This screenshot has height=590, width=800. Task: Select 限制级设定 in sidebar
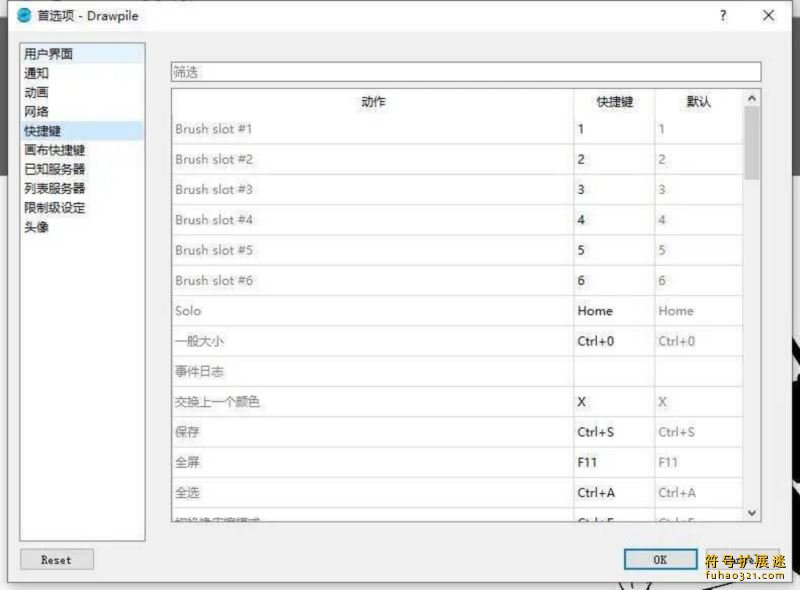coord(82,208)
